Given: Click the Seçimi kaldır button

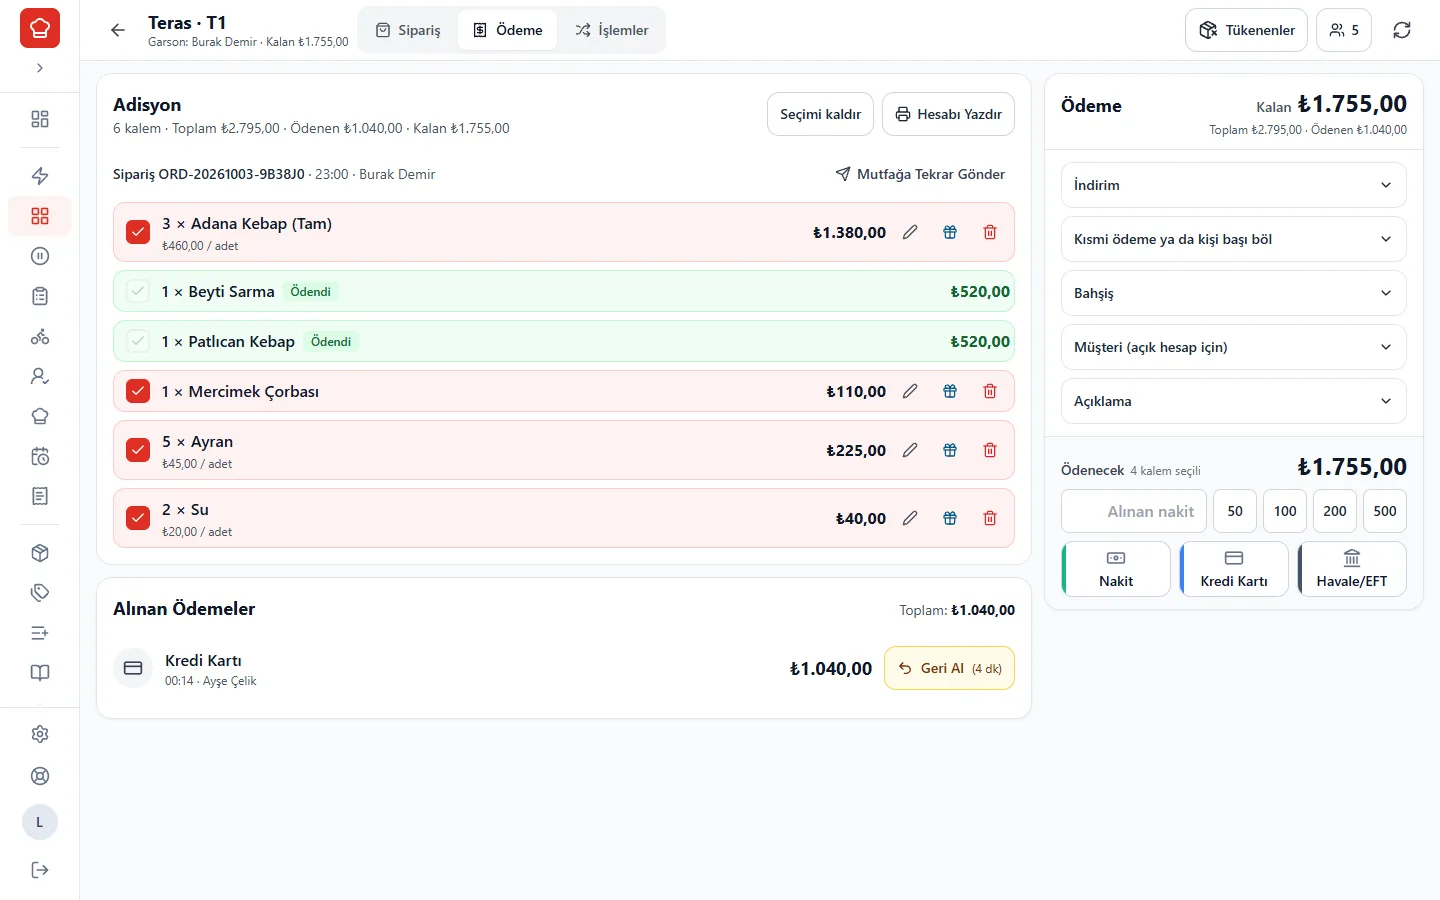Looking at the screenshot, I should (x=820, y=114).
